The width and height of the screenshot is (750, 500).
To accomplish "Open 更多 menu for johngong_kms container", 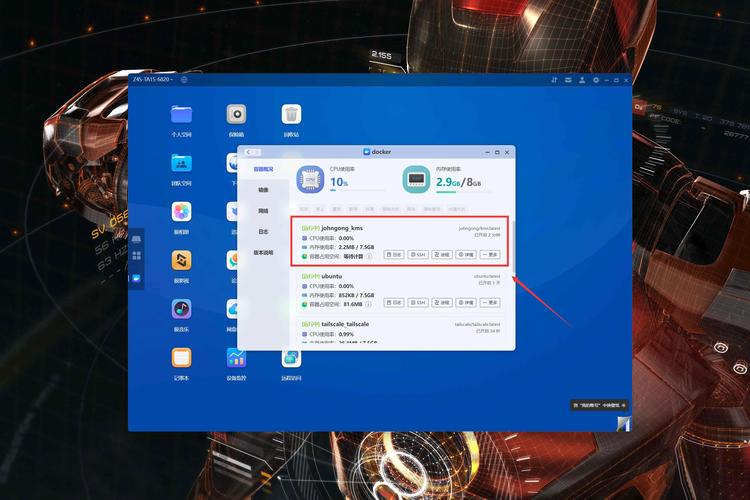I will coord(492,255).
